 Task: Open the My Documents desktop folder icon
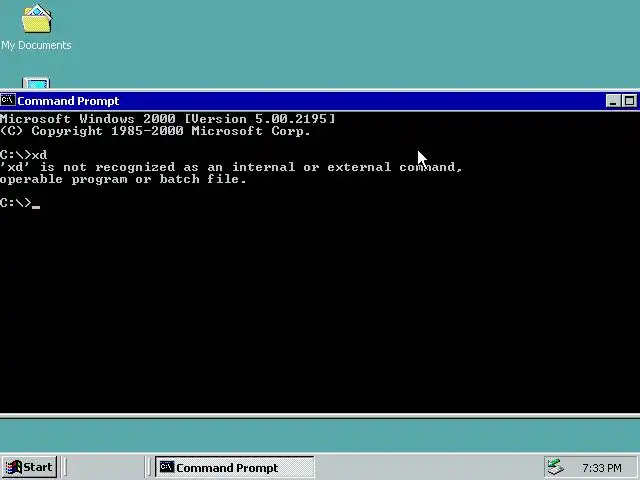click(x=37, y=19)
